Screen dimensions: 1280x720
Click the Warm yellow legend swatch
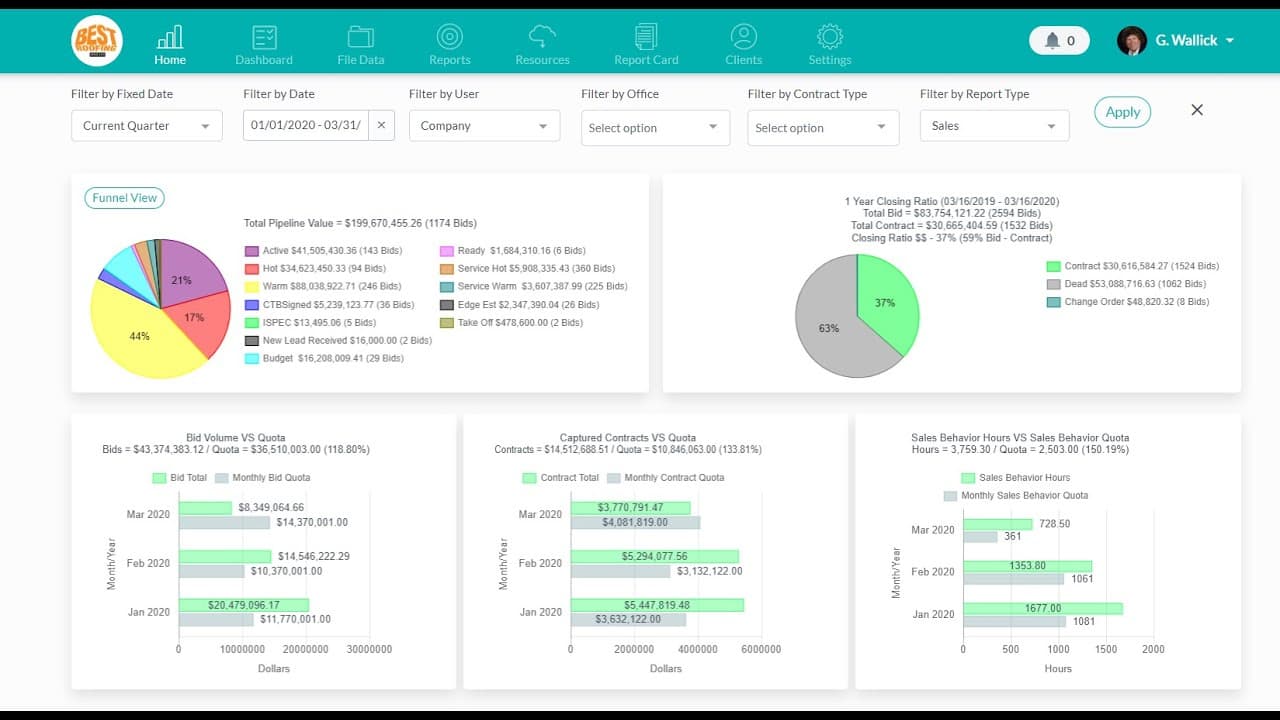[x=252, y=287]
